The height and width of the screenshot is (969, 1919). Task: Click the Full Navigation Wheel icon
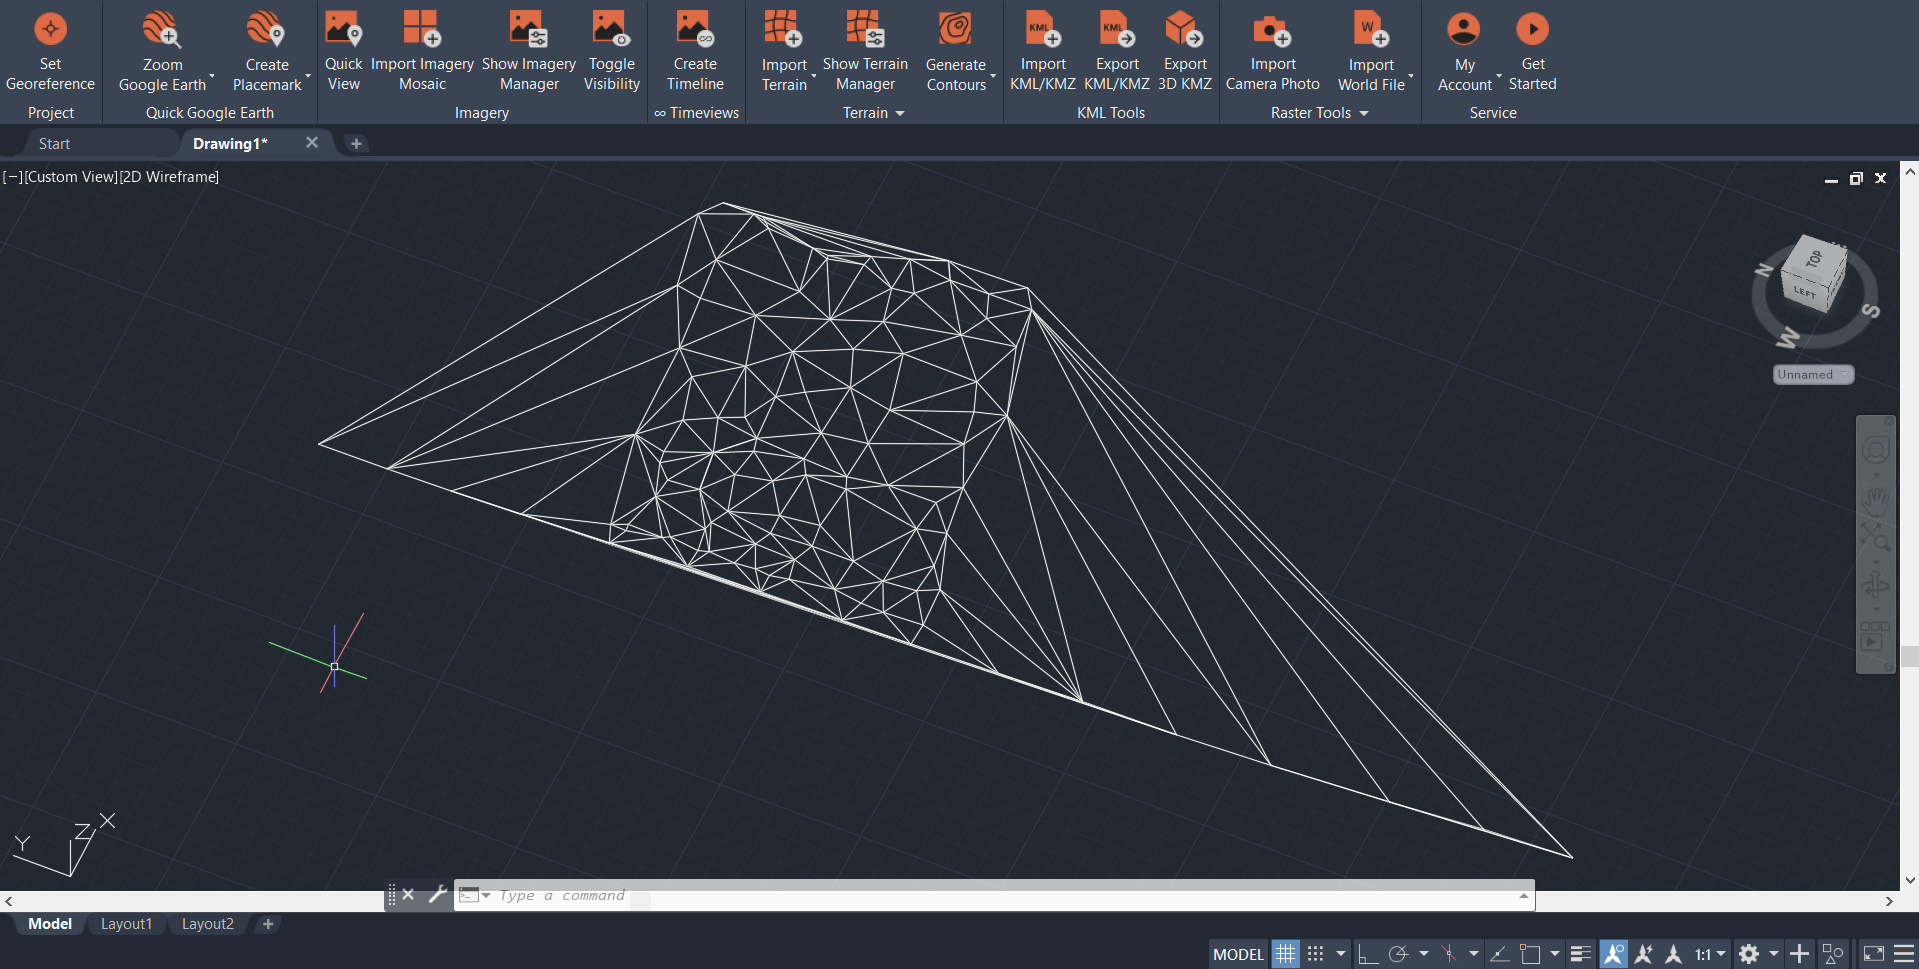[x=1875, y=450]
